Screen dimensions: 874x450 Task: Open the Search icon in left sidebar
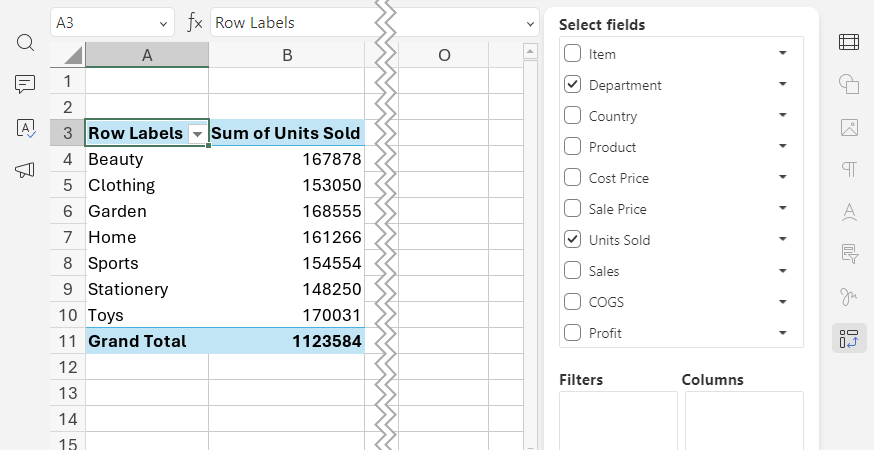(x=25, y=42)
